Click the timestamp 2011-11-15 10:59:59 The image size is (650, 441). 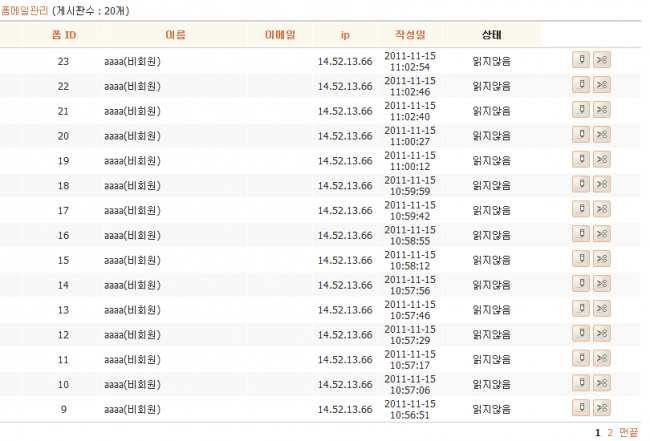pos(410,186)
